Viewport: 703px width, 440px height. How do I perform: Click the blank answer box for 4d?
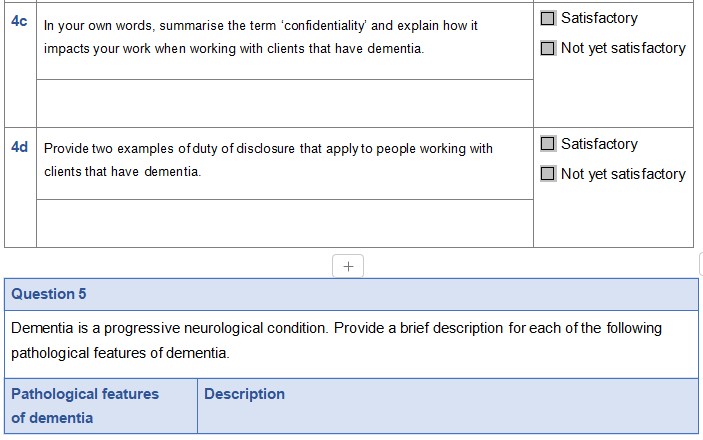pos(284,222)
